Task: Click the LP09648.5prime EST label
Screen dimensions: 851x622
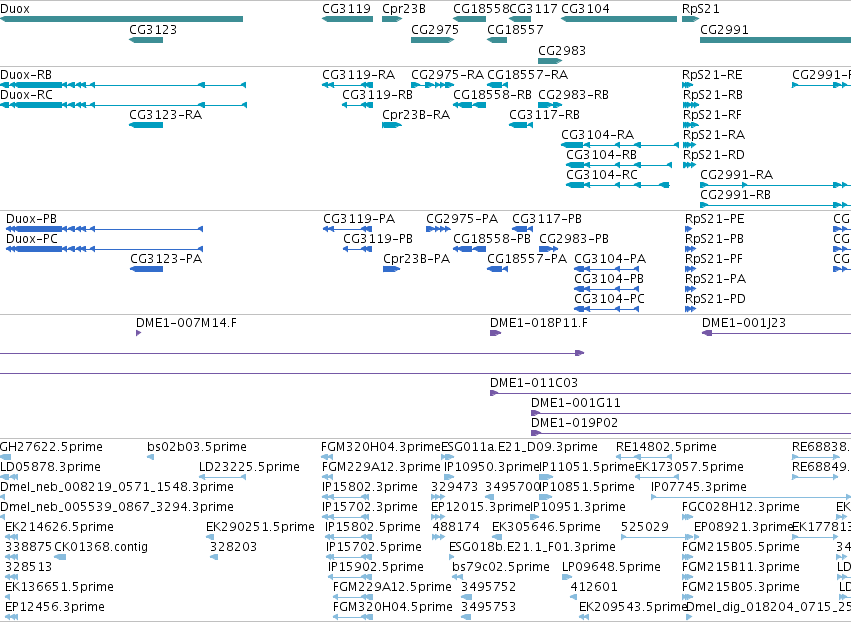Action: point(611,567)
